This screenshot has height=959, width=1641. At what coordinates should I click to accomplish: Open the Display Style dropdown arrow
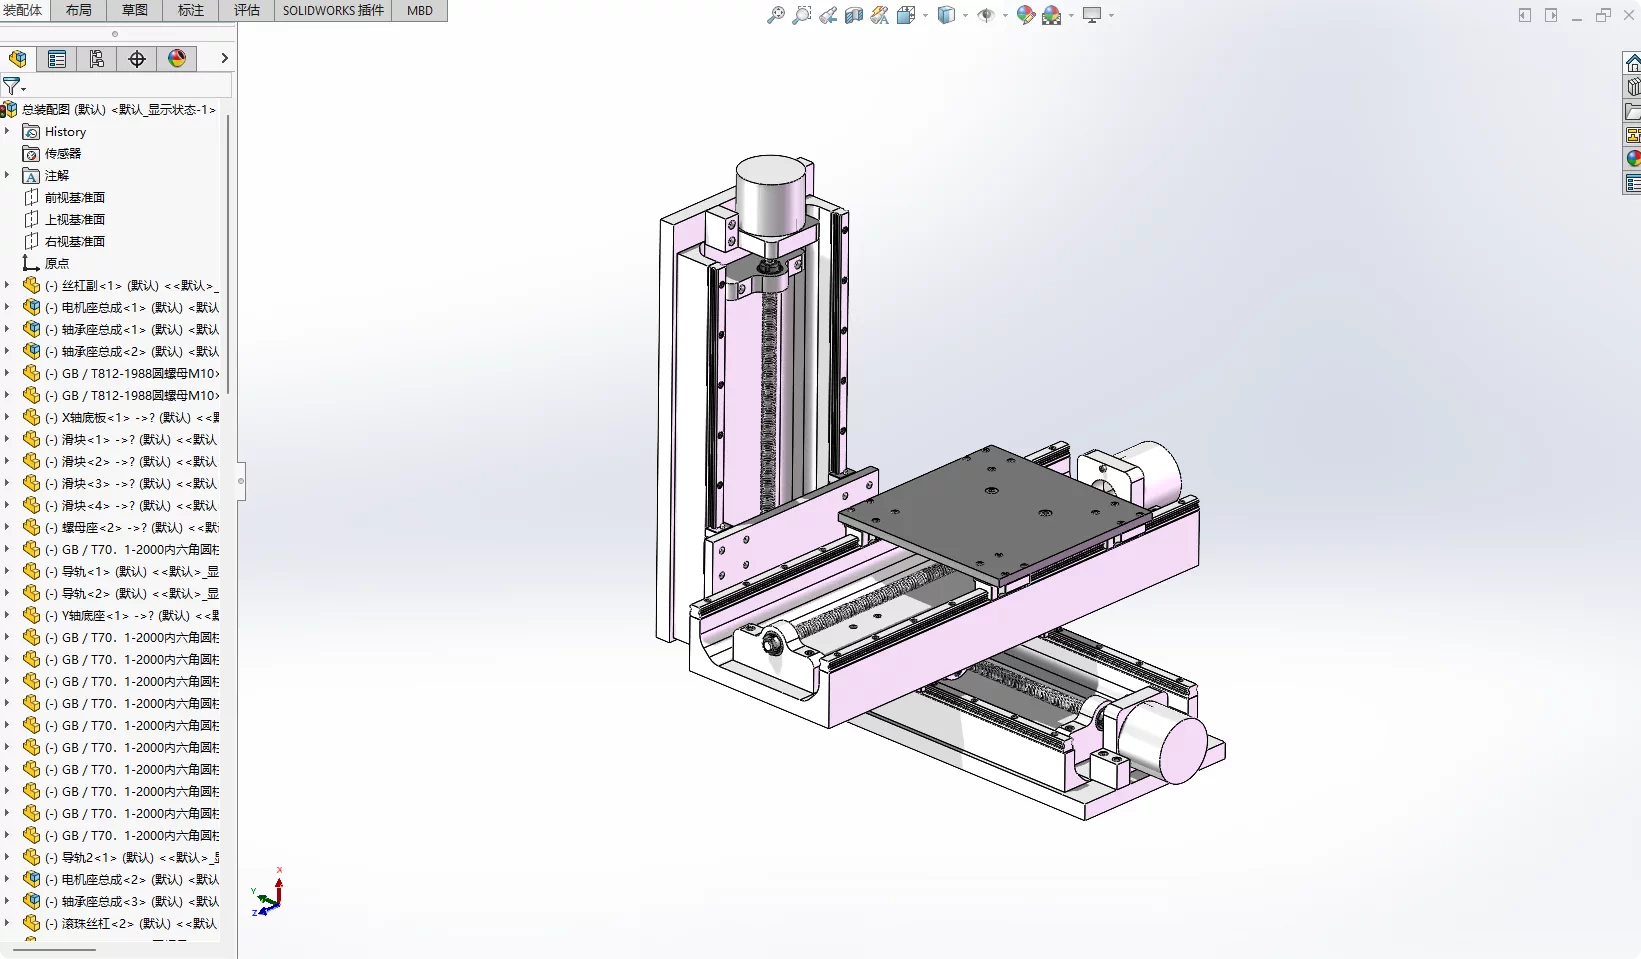point(965,16)
